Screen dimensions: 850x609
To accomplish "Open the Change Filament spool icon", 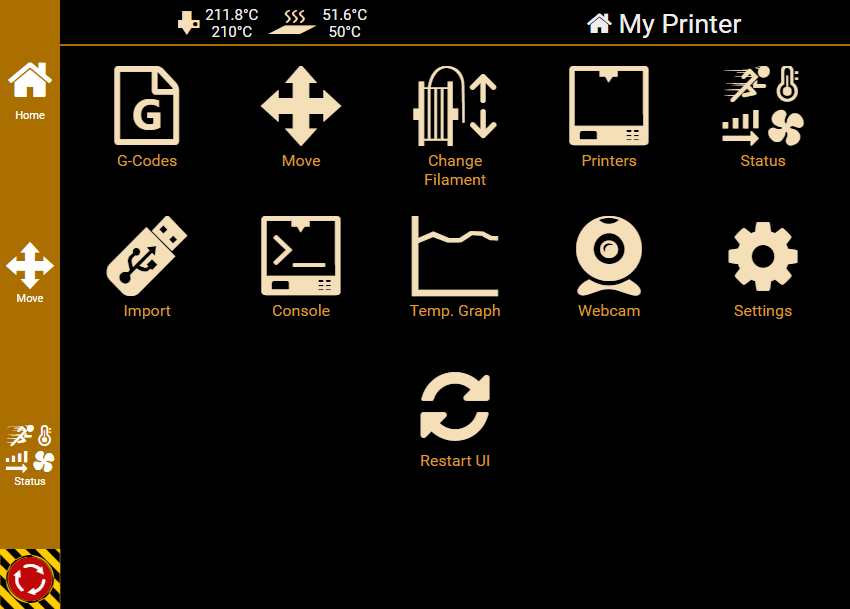I will pos(455,106).
